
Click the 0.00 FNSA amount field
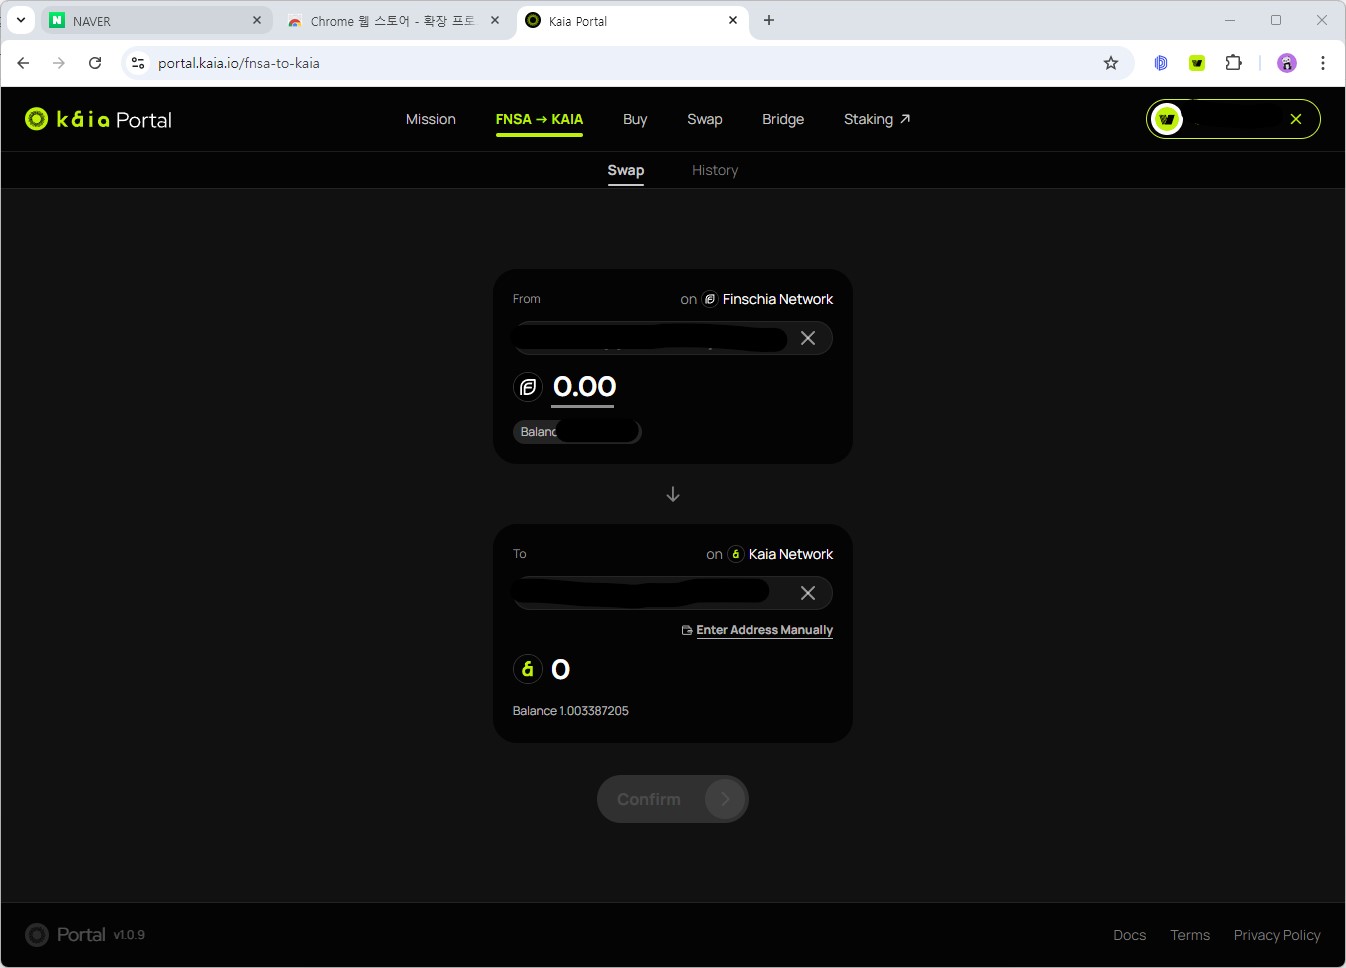click(x=584, y=387)
